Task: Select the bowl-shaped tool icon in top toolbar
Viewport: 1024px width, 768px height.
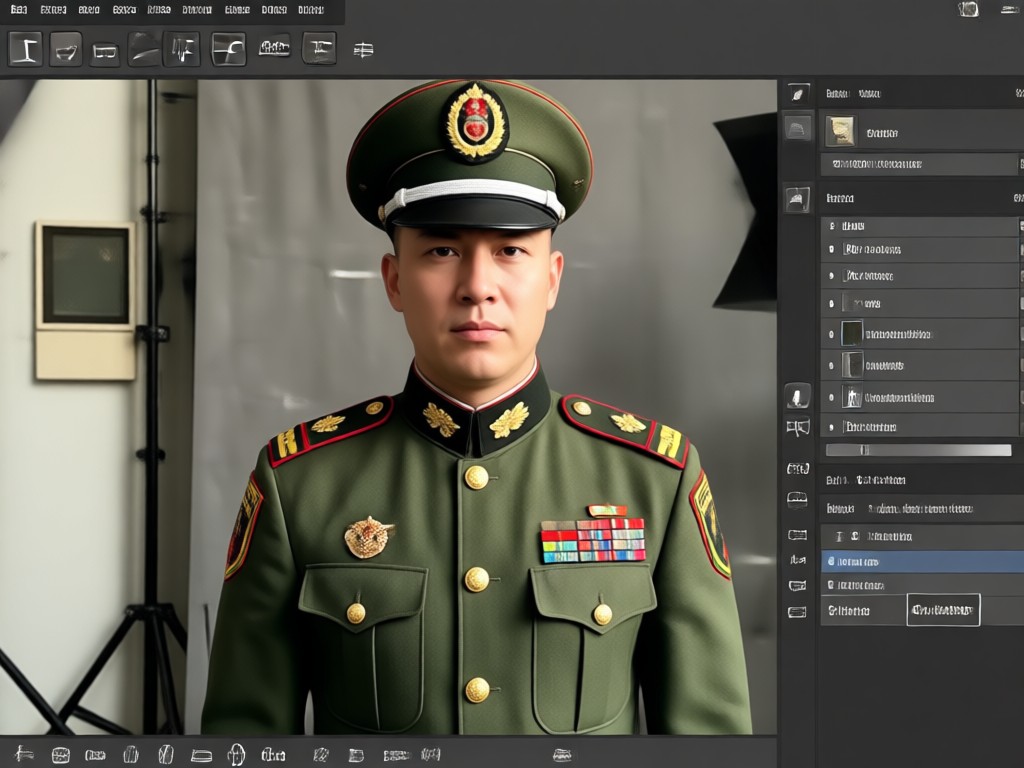Action: coord(66,50)
